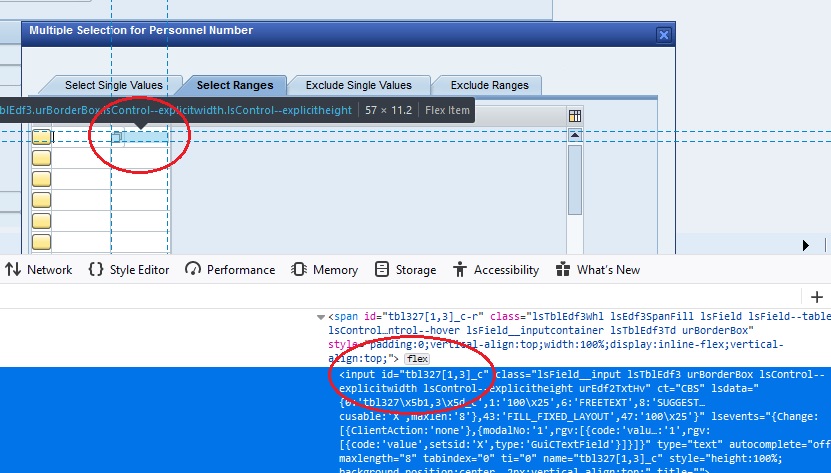Click fifth row selection option button
The width and height of the screenshot is (831, 473).
(41, 221)
